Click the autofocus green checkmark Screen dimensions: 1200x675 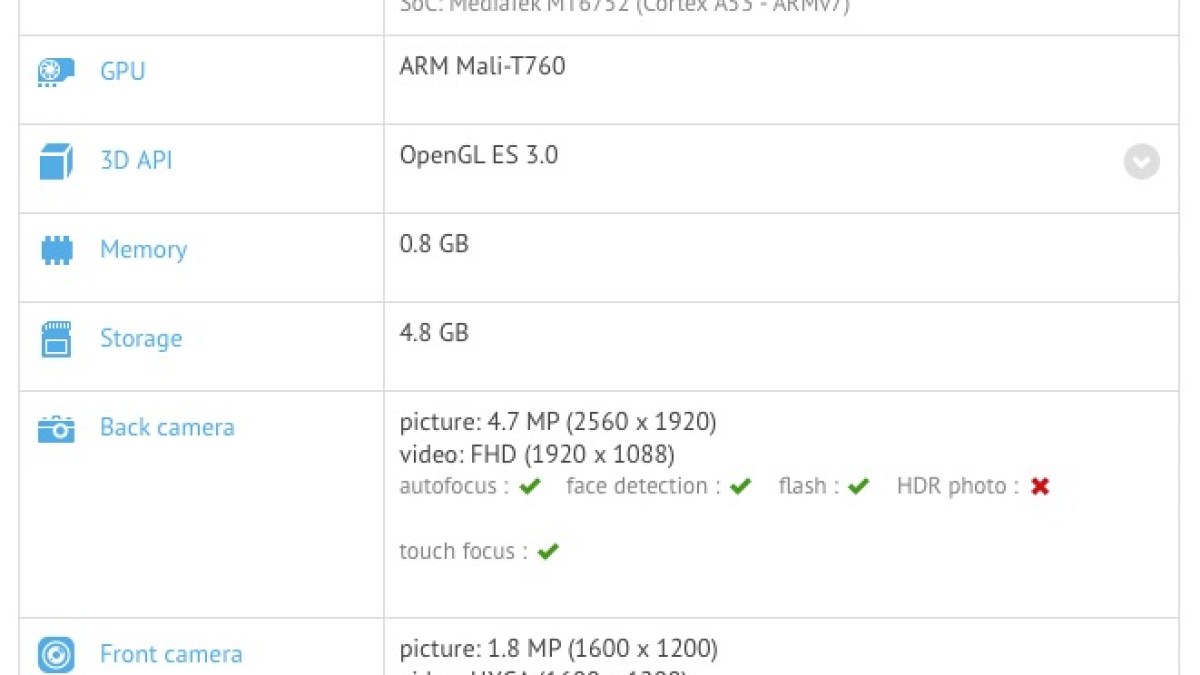(530, 487)
